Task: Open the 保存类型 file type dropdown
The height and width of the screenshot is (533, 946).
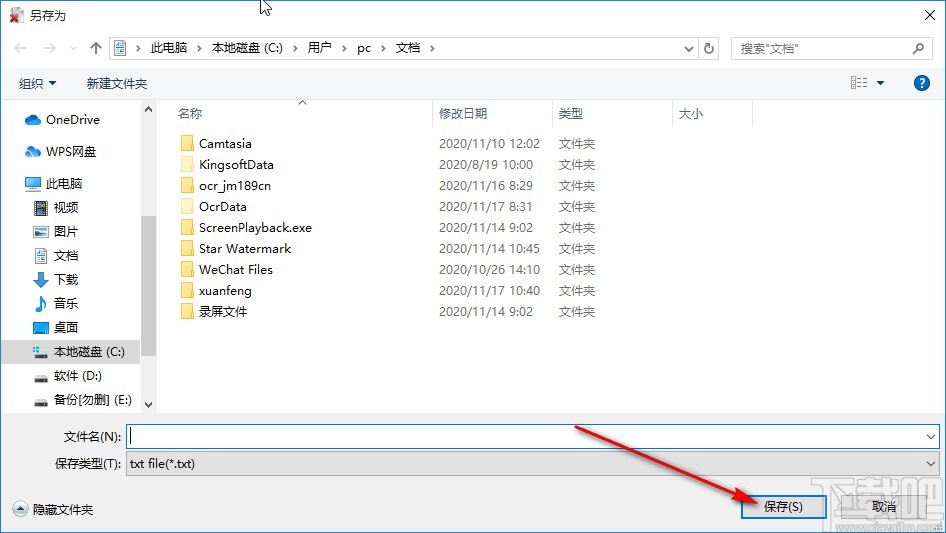Action: (x=532, y=464)
